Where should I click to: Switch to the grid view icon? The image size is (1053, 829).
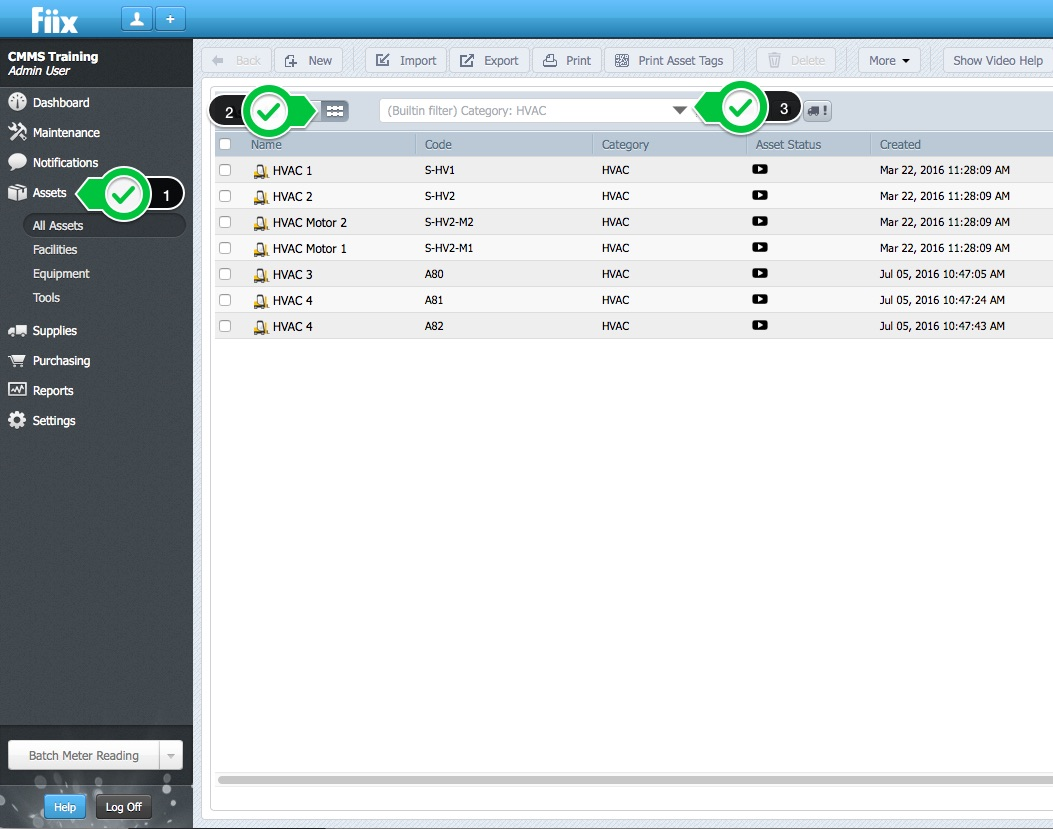(335, 111)
